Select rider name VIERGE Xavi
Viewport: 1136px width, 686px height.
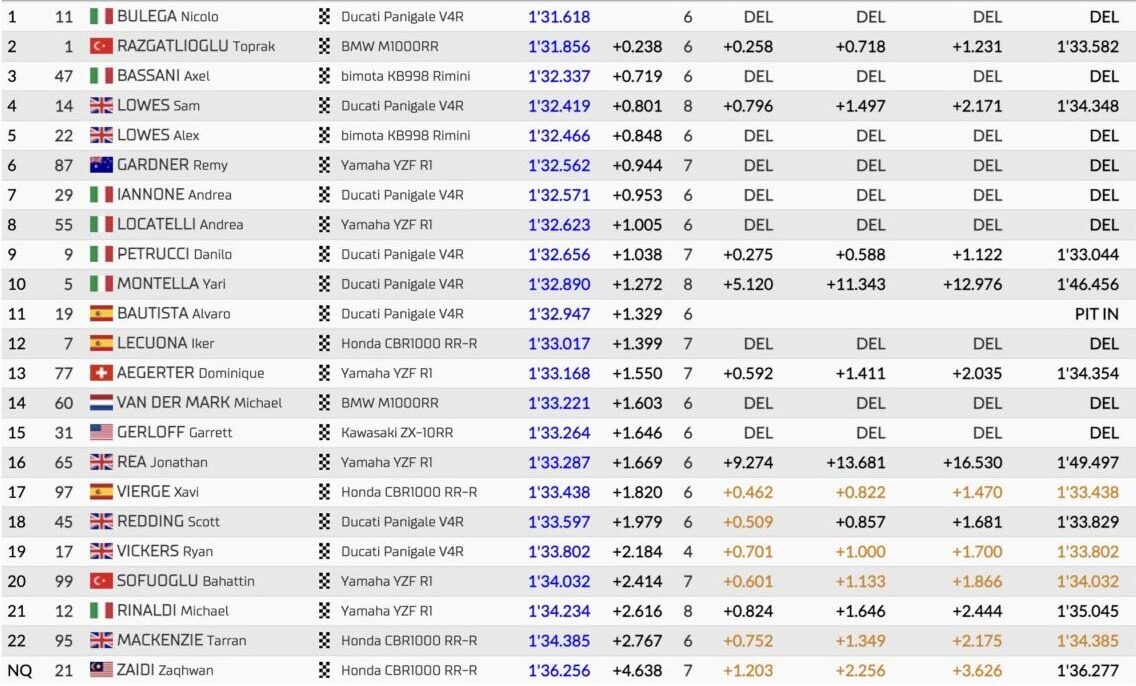pyautogui.click(x=158, y=491)
